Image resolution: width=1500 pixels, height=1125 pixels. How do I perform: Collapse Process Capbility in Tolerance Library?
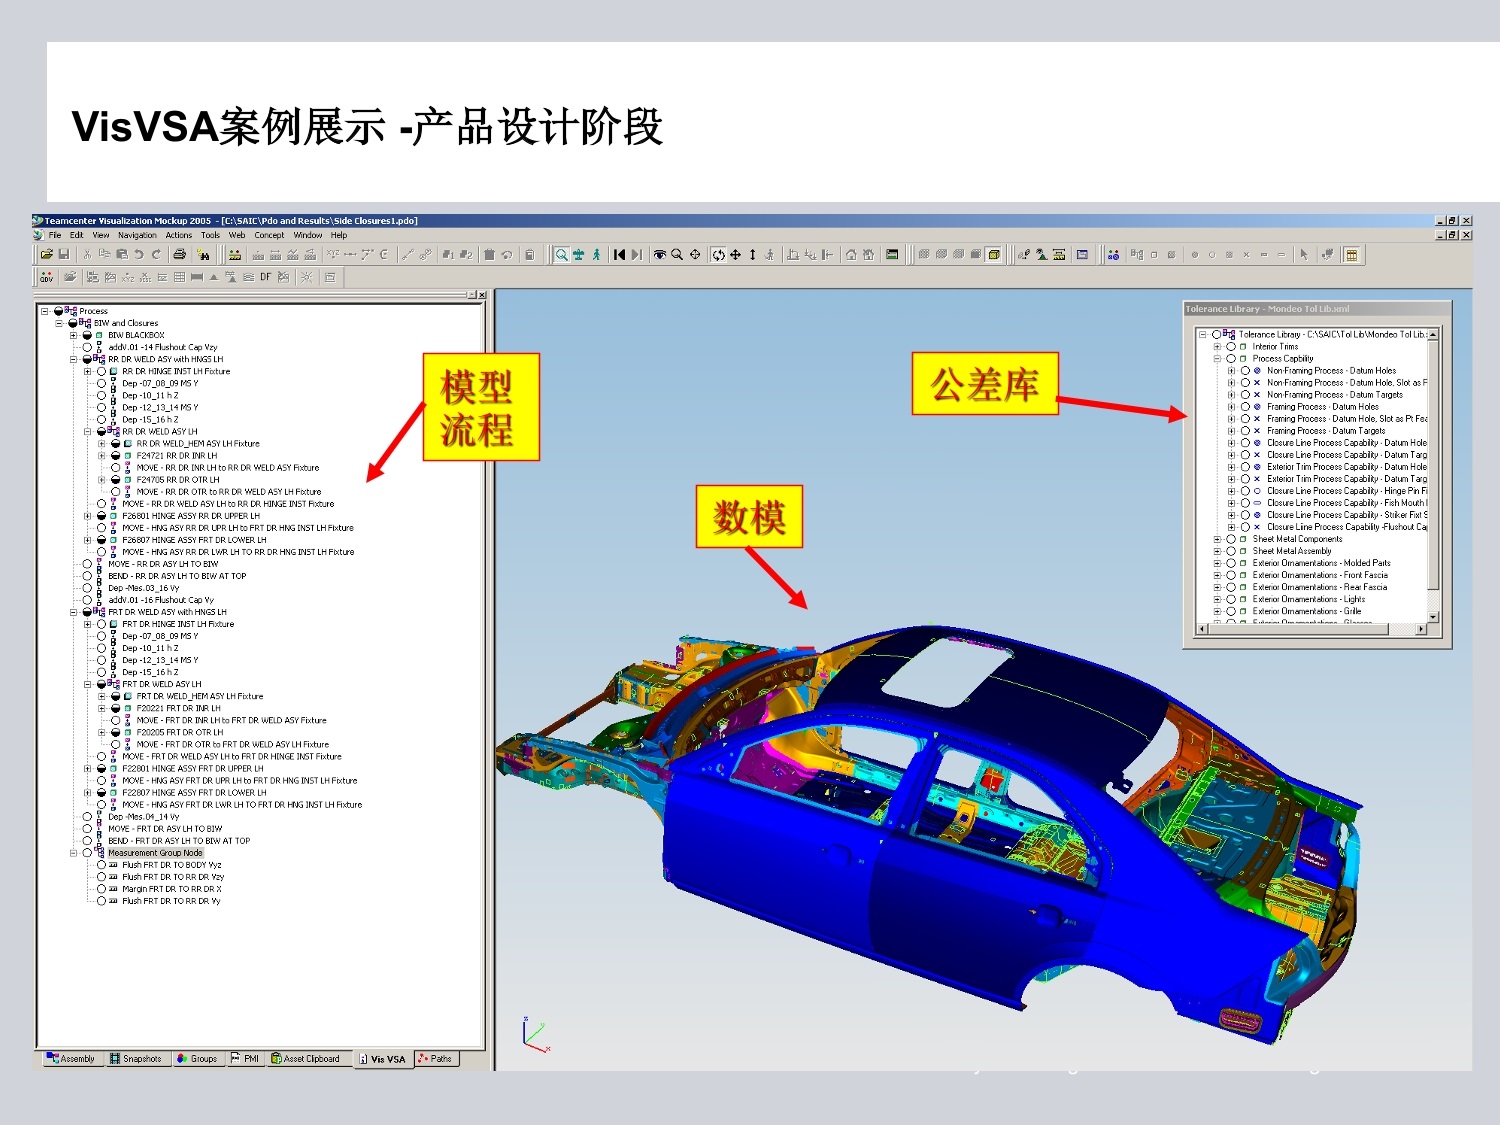[x=1217, y=359]
